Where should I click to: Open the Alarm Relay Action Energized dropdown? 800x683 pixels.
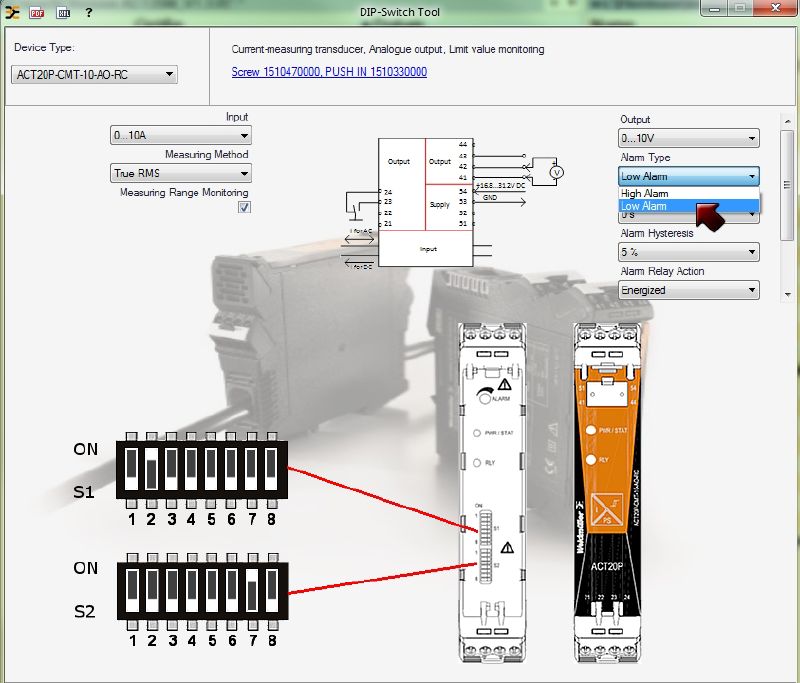[x=688, y=290]
